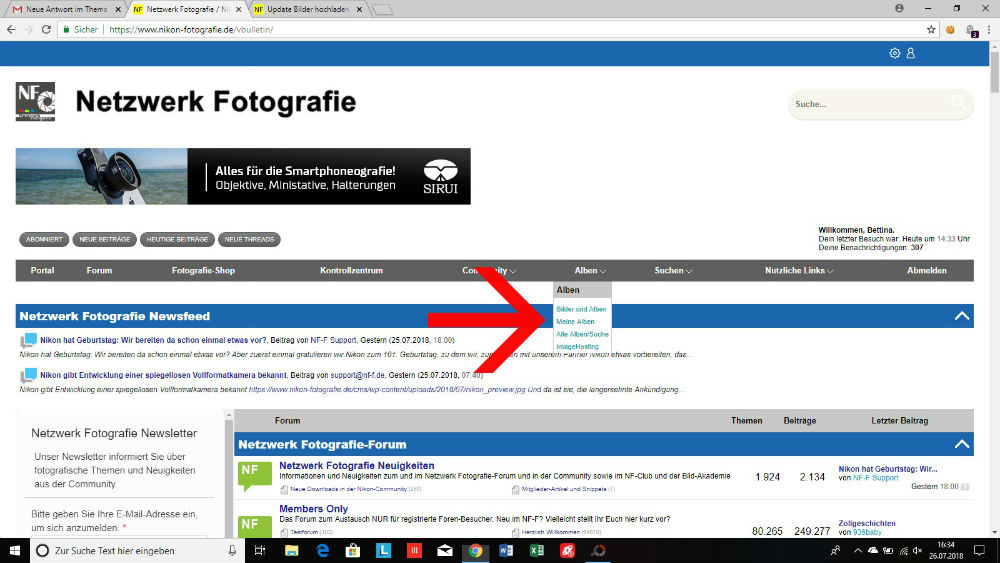The height and width of the screenshot is (563, 1000).
Task: Show hidden system tray icons
Action: tap(858, 550)
